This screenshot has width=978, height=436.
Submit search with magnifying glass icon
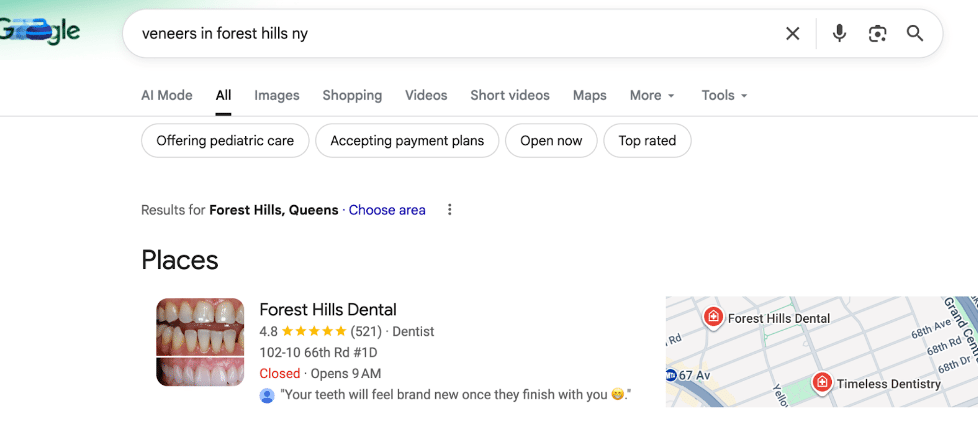pyautogui.click(x=915, y=34)
